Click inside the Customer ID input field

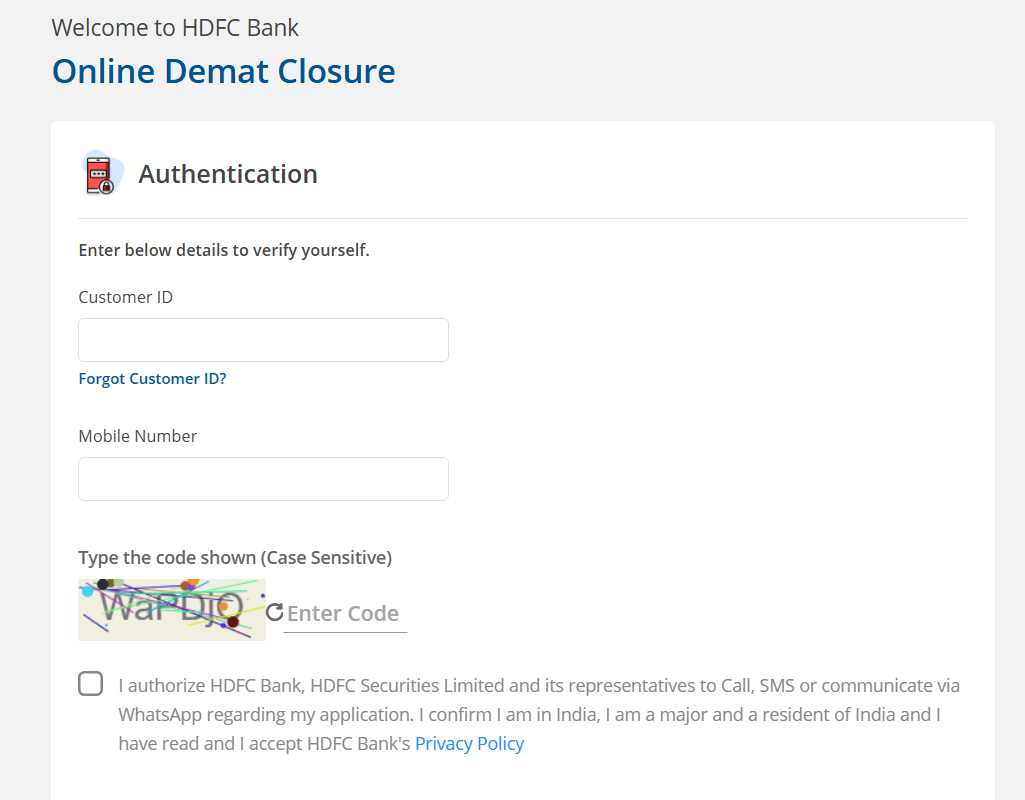pyautogui.click(x=263, y=340)
